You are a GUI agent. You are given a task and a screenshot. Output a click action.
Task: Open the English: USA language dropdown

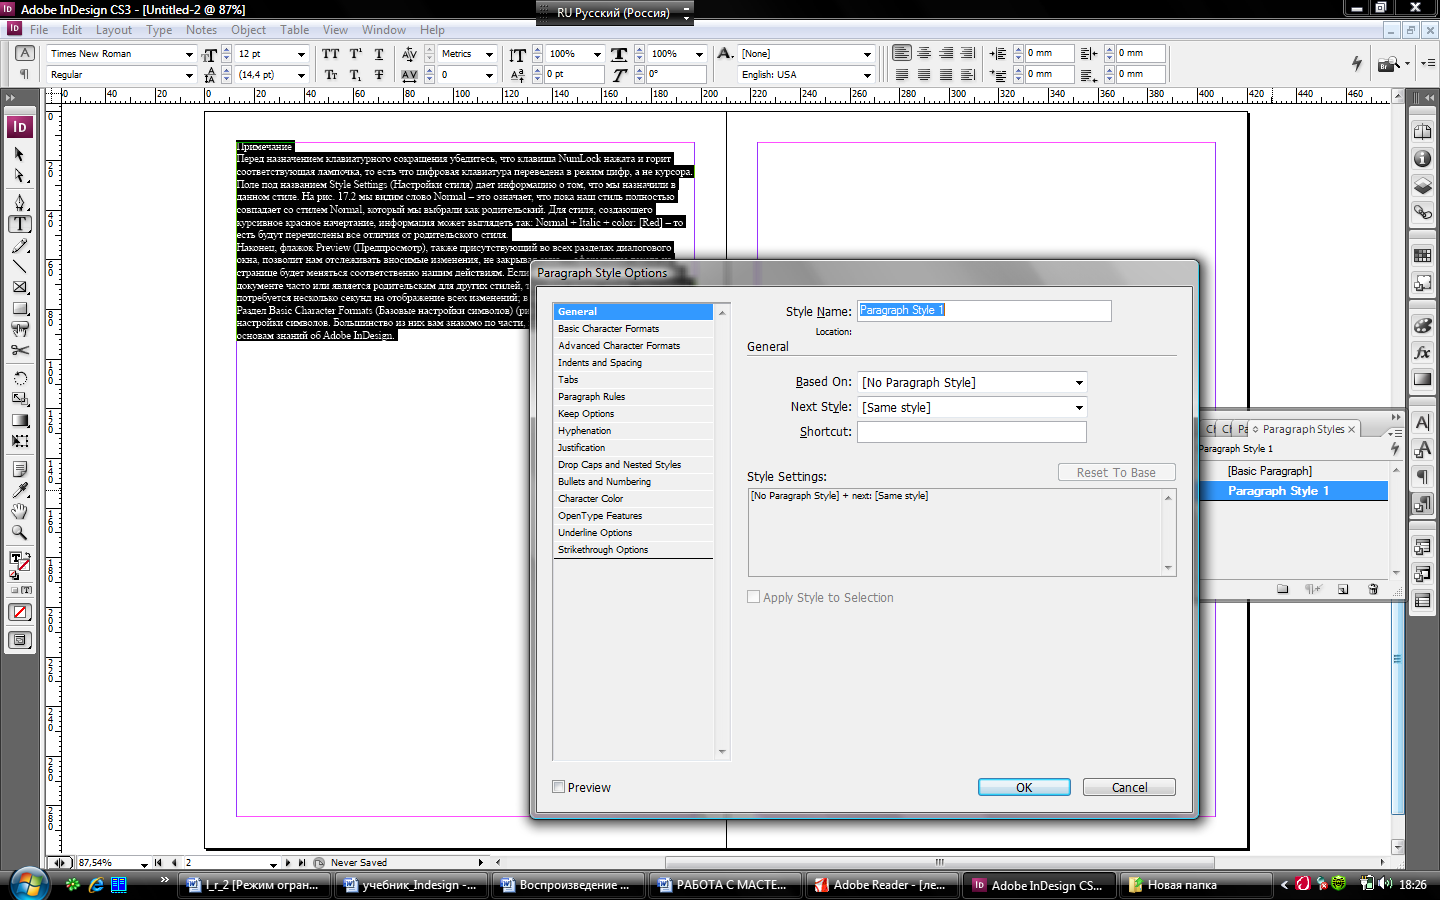click(867, 75)
